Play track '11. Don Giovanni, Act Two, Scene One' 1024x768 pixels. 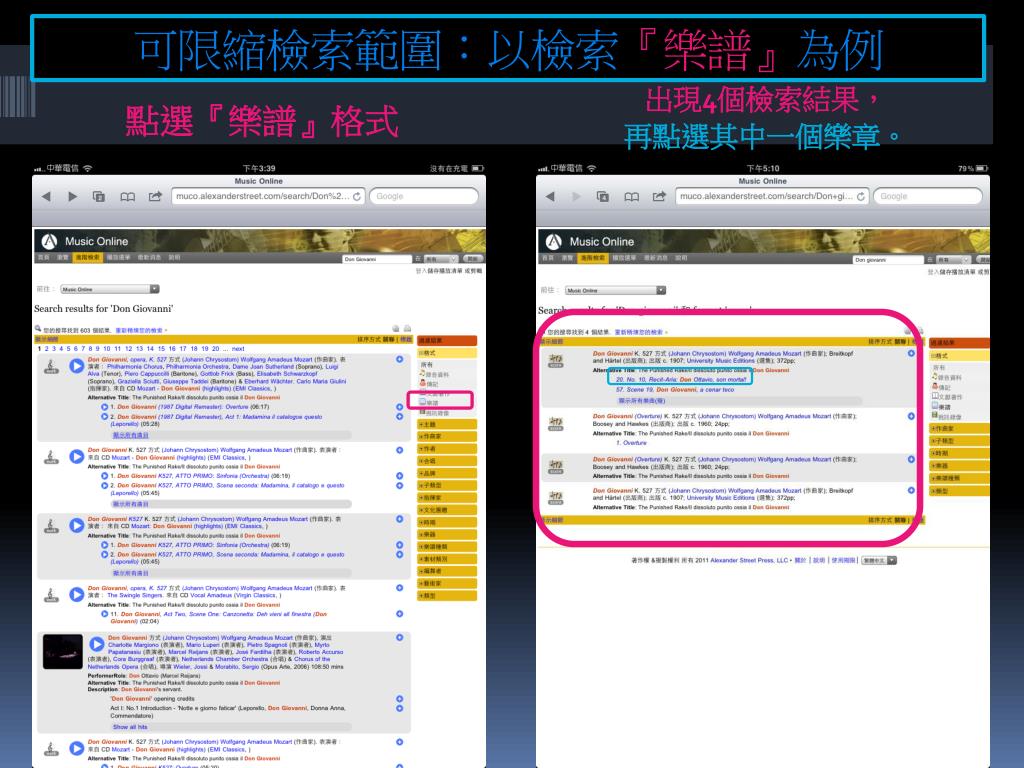pos(104,614)
